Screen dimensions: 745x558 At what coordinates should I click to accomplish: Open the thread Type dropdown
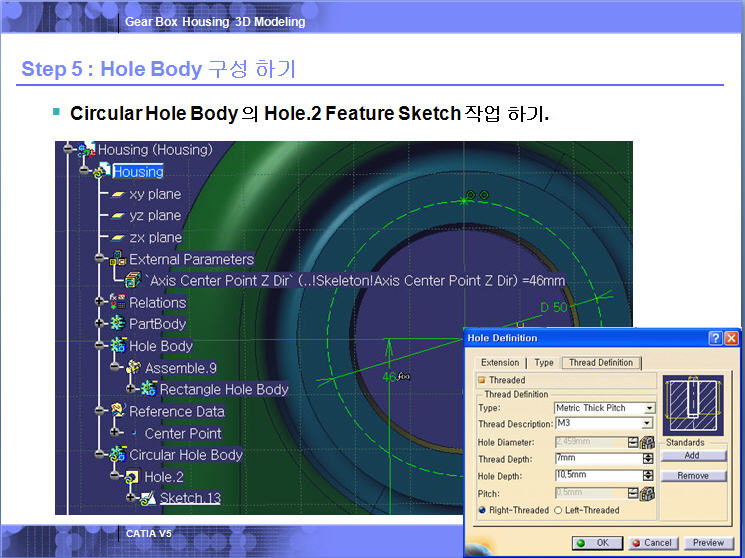click(649, 408)
